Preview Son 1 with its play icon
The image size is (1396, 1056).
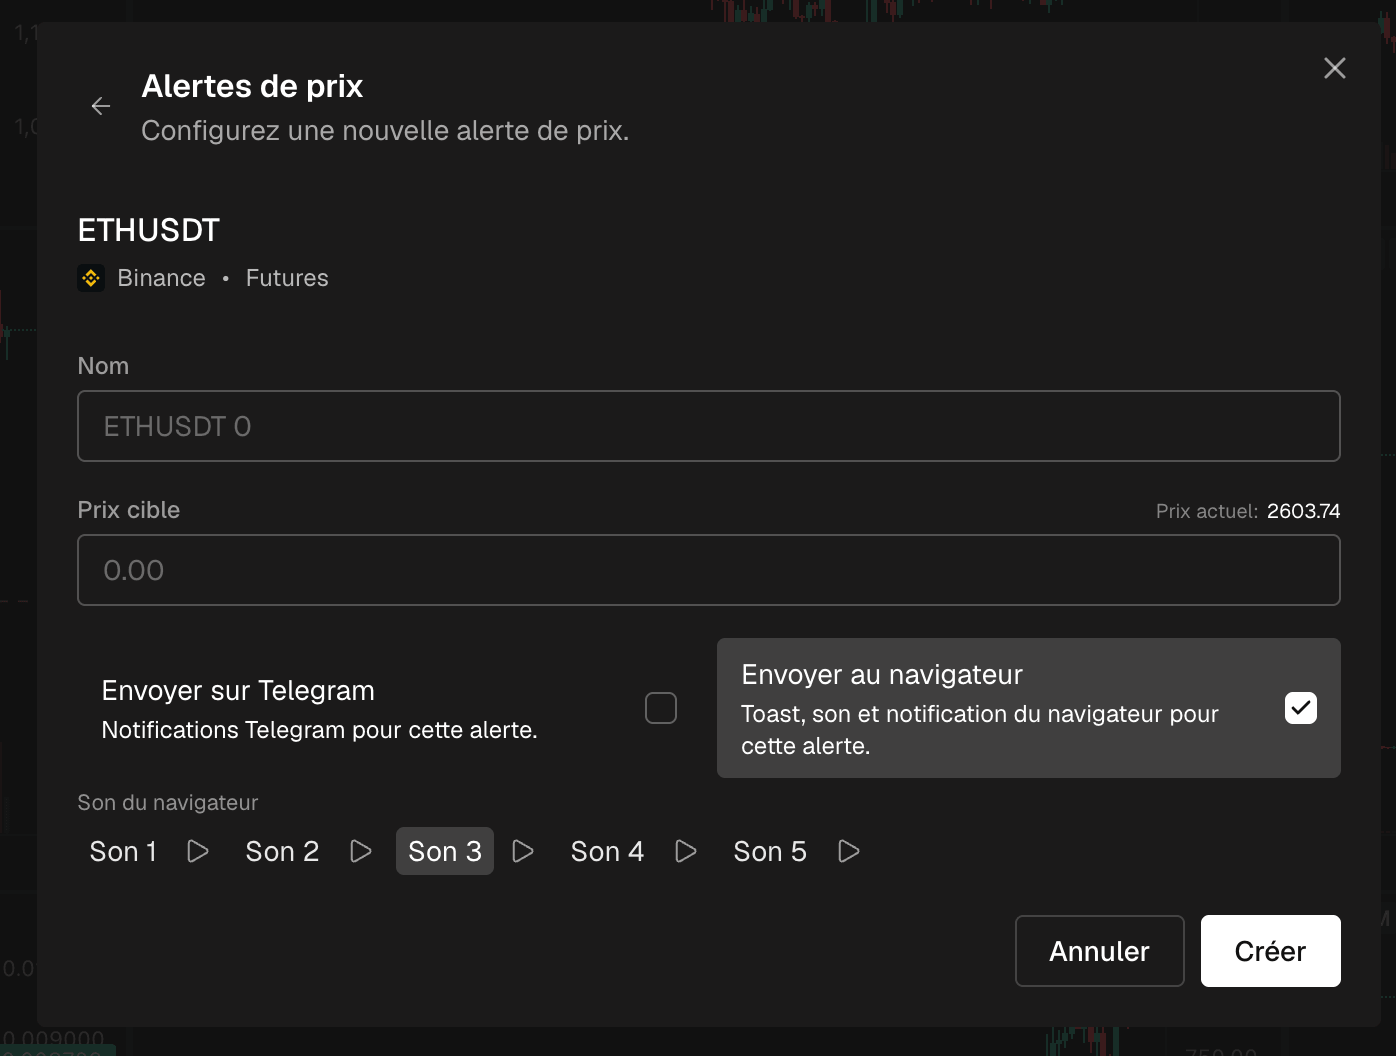pyautogui.click(x=198, y=851)
